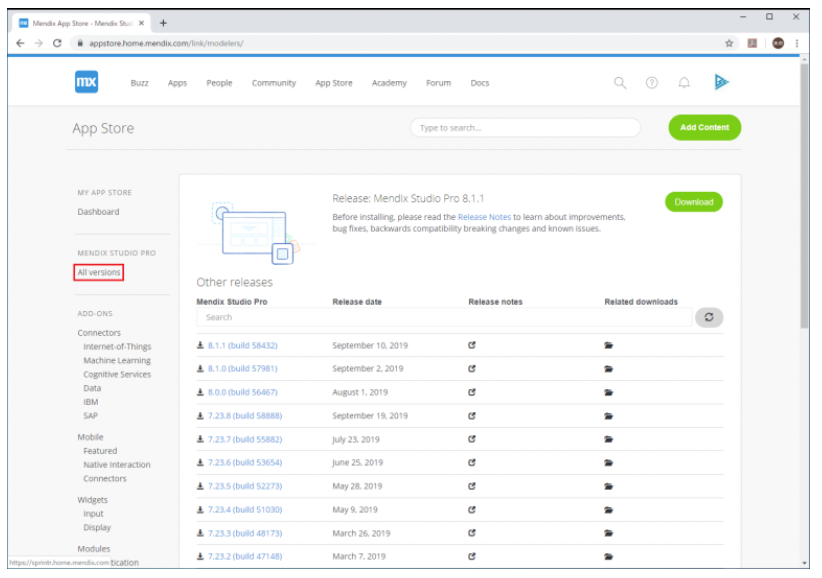This screenshot has width=822, height=578.
Task: Open Dashboard under My App Store
Action: pos(98,212)
